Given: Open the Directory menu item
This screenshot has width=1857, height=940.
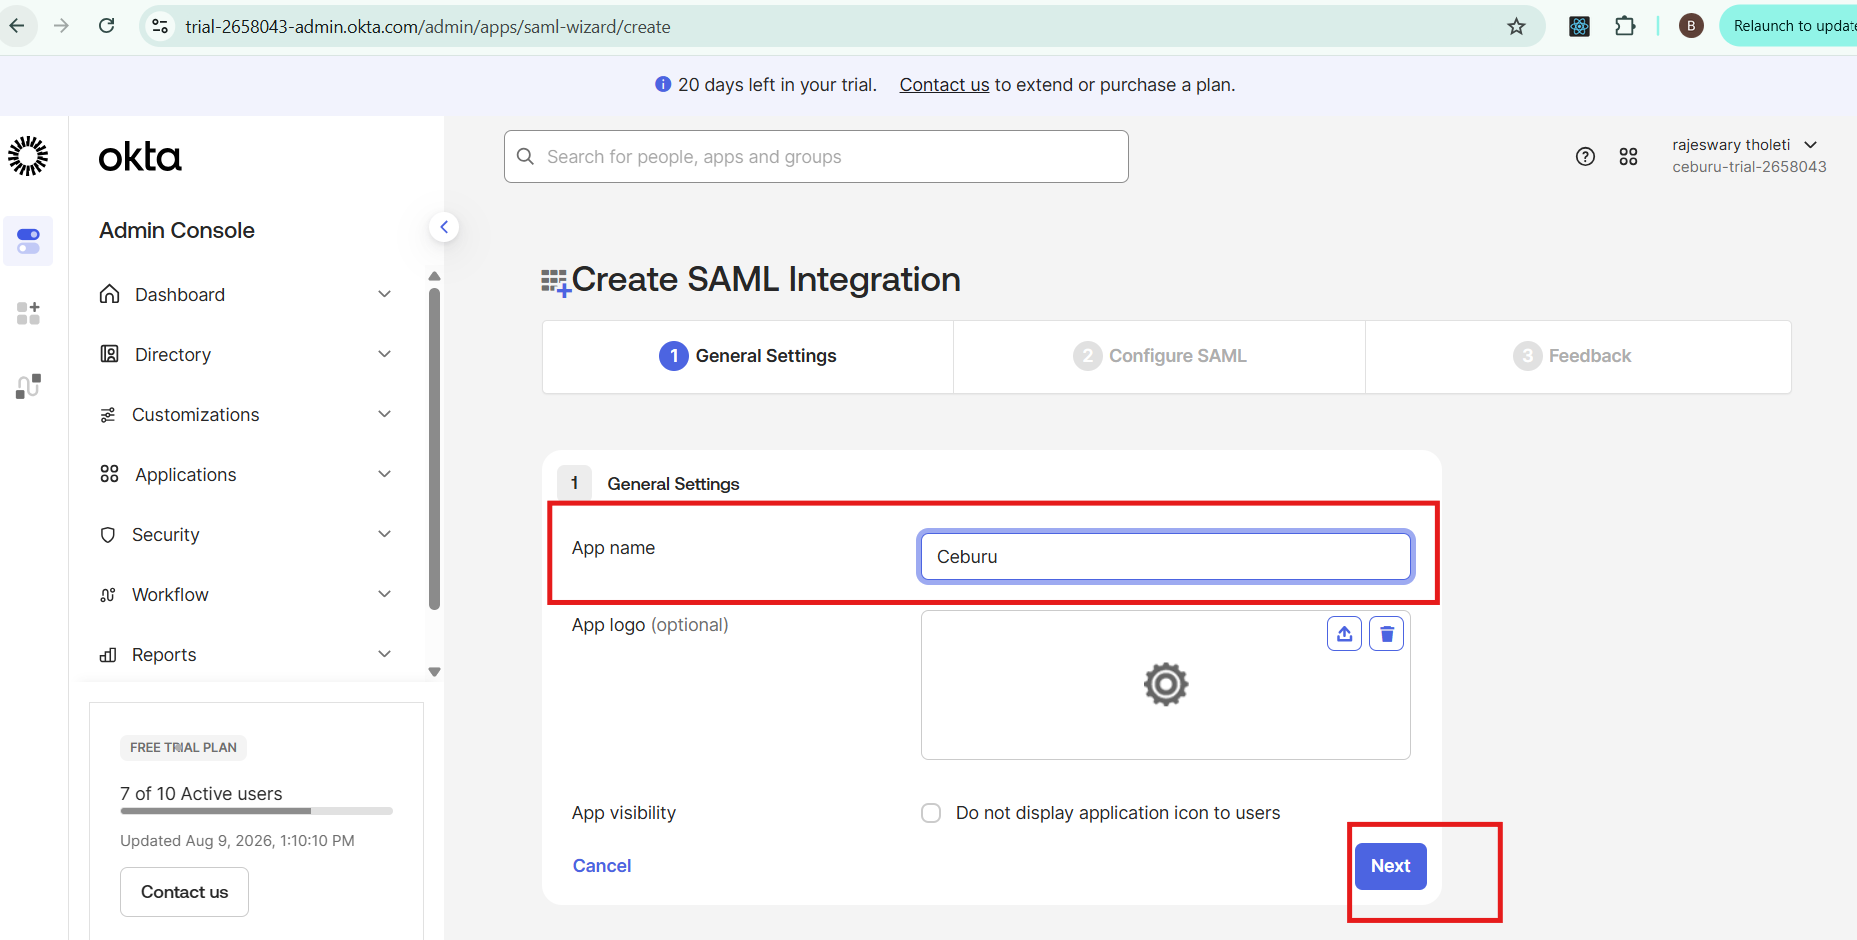Looking at the screenshot, I should coord(173,355).
